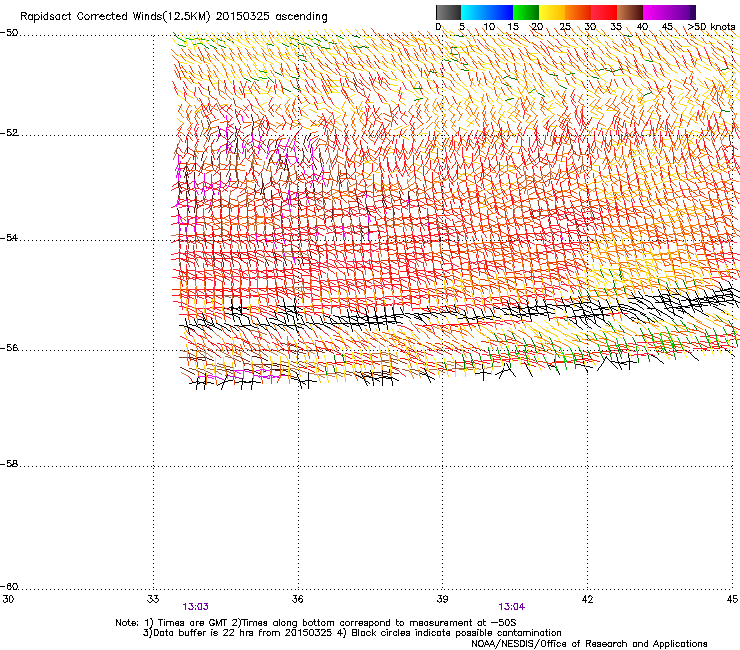This screenshot has height=650, width=740.
Task: Pick the green 15-20 knots color band
Action: pos(526,12)
